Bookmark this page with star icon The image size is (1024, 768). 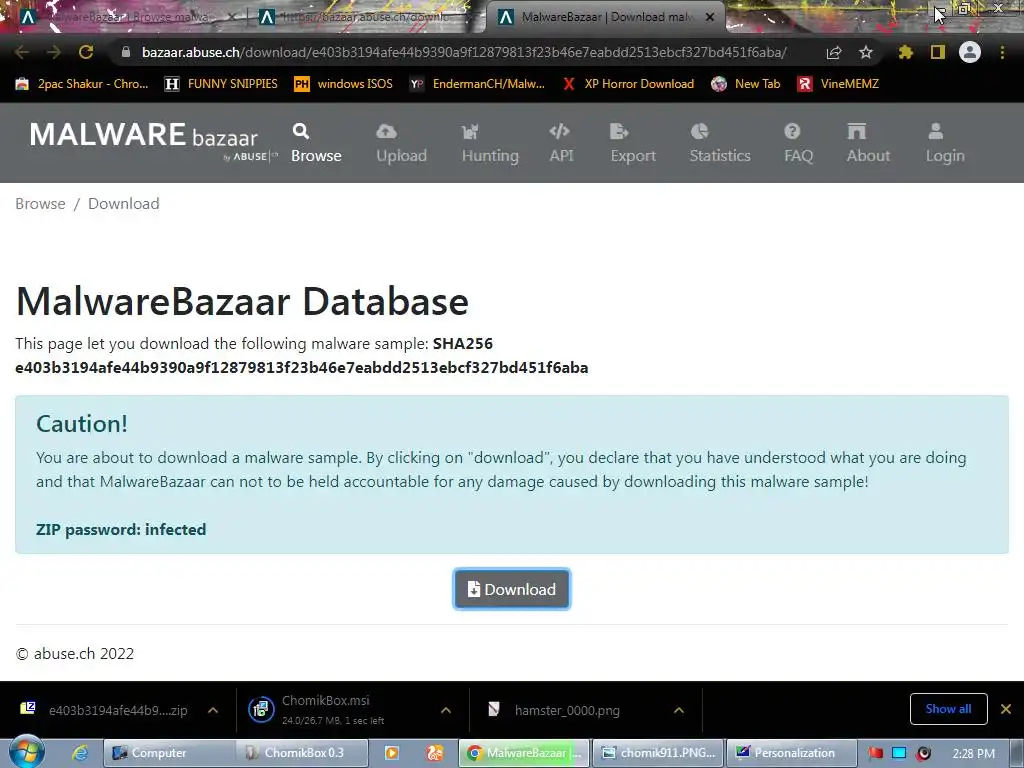[x=865, y=52]
